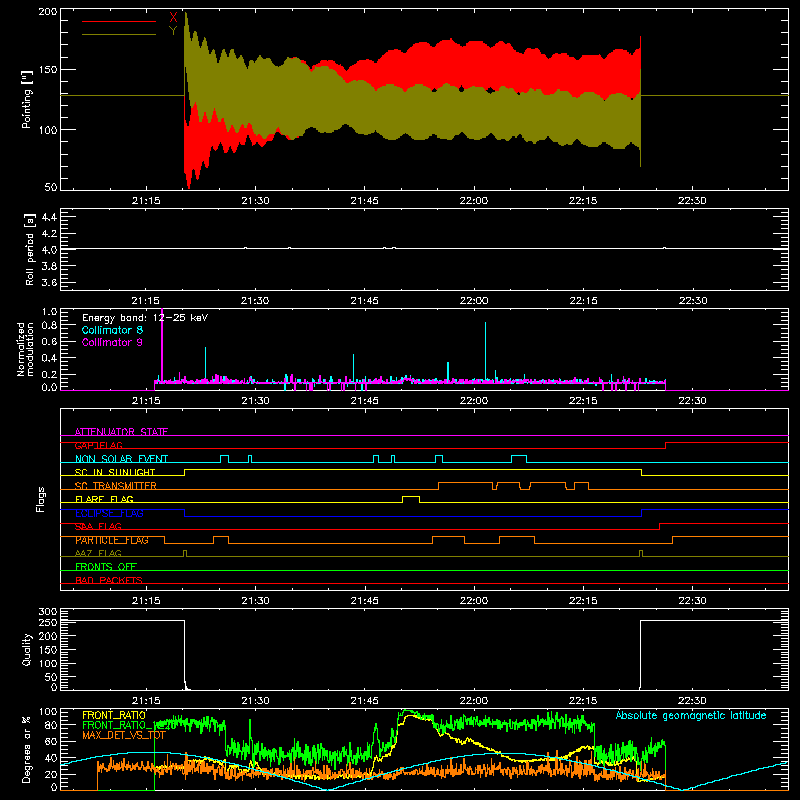
Task: Click the 4.0 value on Roll period axis
Action: click(x=49, y=249)
